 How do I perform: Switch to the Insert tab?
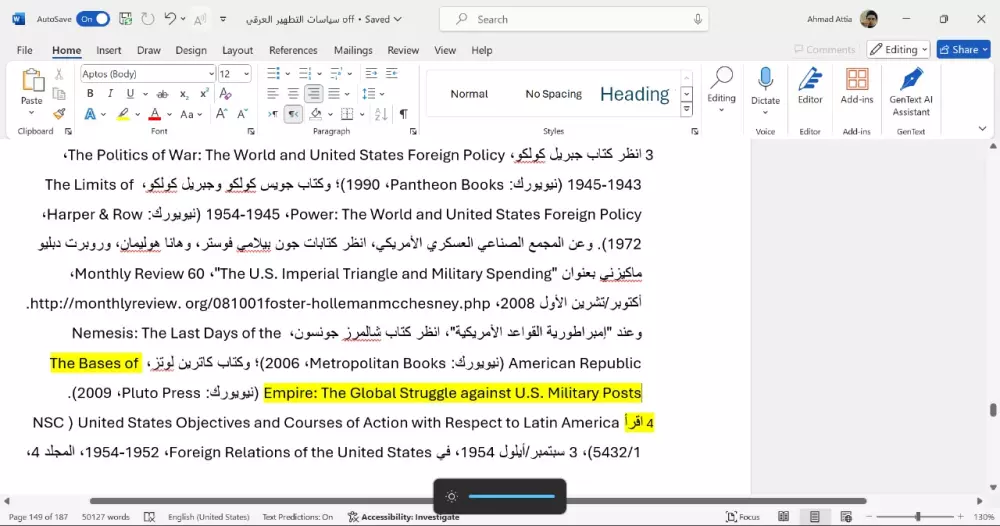[108, 50]
